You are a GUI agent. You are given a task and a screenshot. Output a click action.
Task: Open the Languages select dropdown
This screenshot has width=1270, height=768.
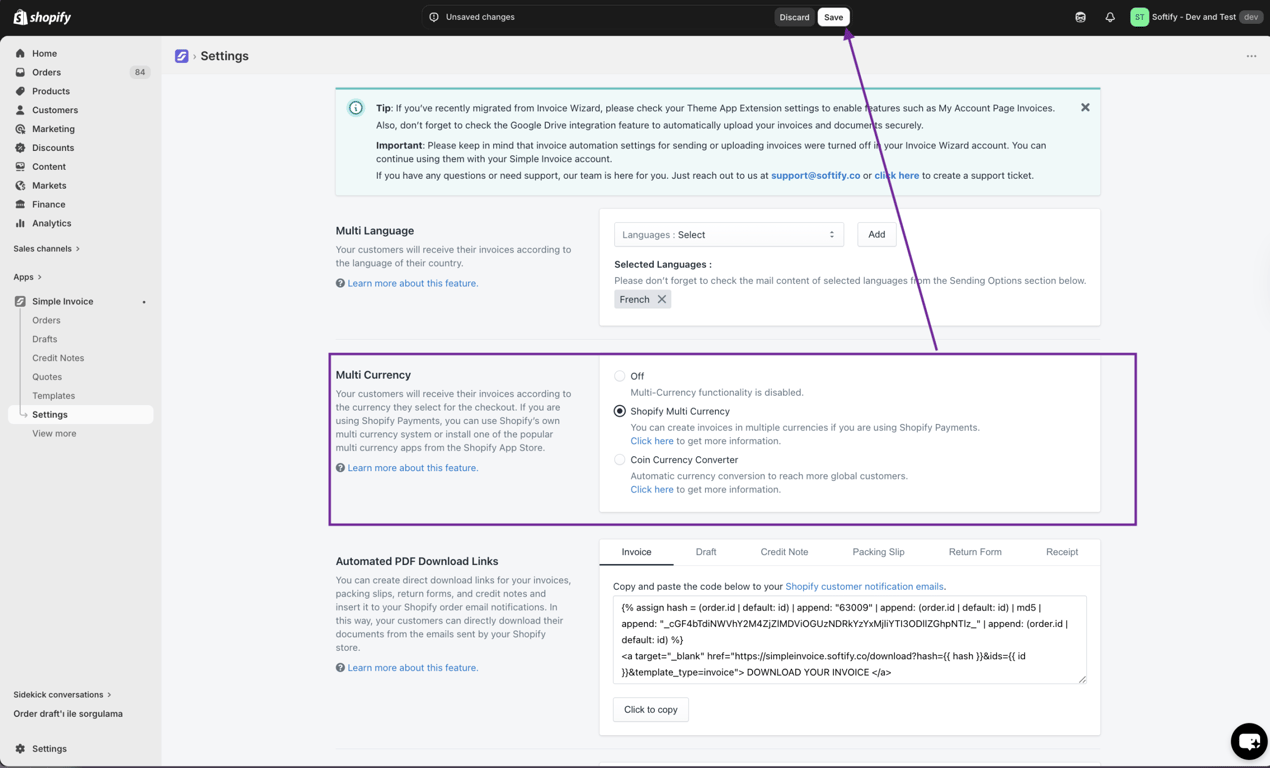pos(729,234)
